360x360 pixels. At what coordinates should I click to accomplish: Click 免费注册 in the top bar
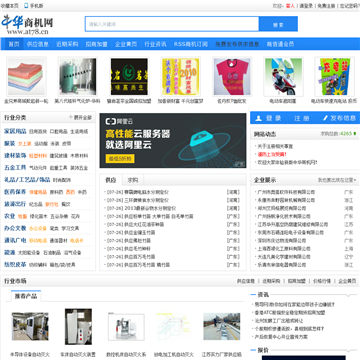point(326,6)
